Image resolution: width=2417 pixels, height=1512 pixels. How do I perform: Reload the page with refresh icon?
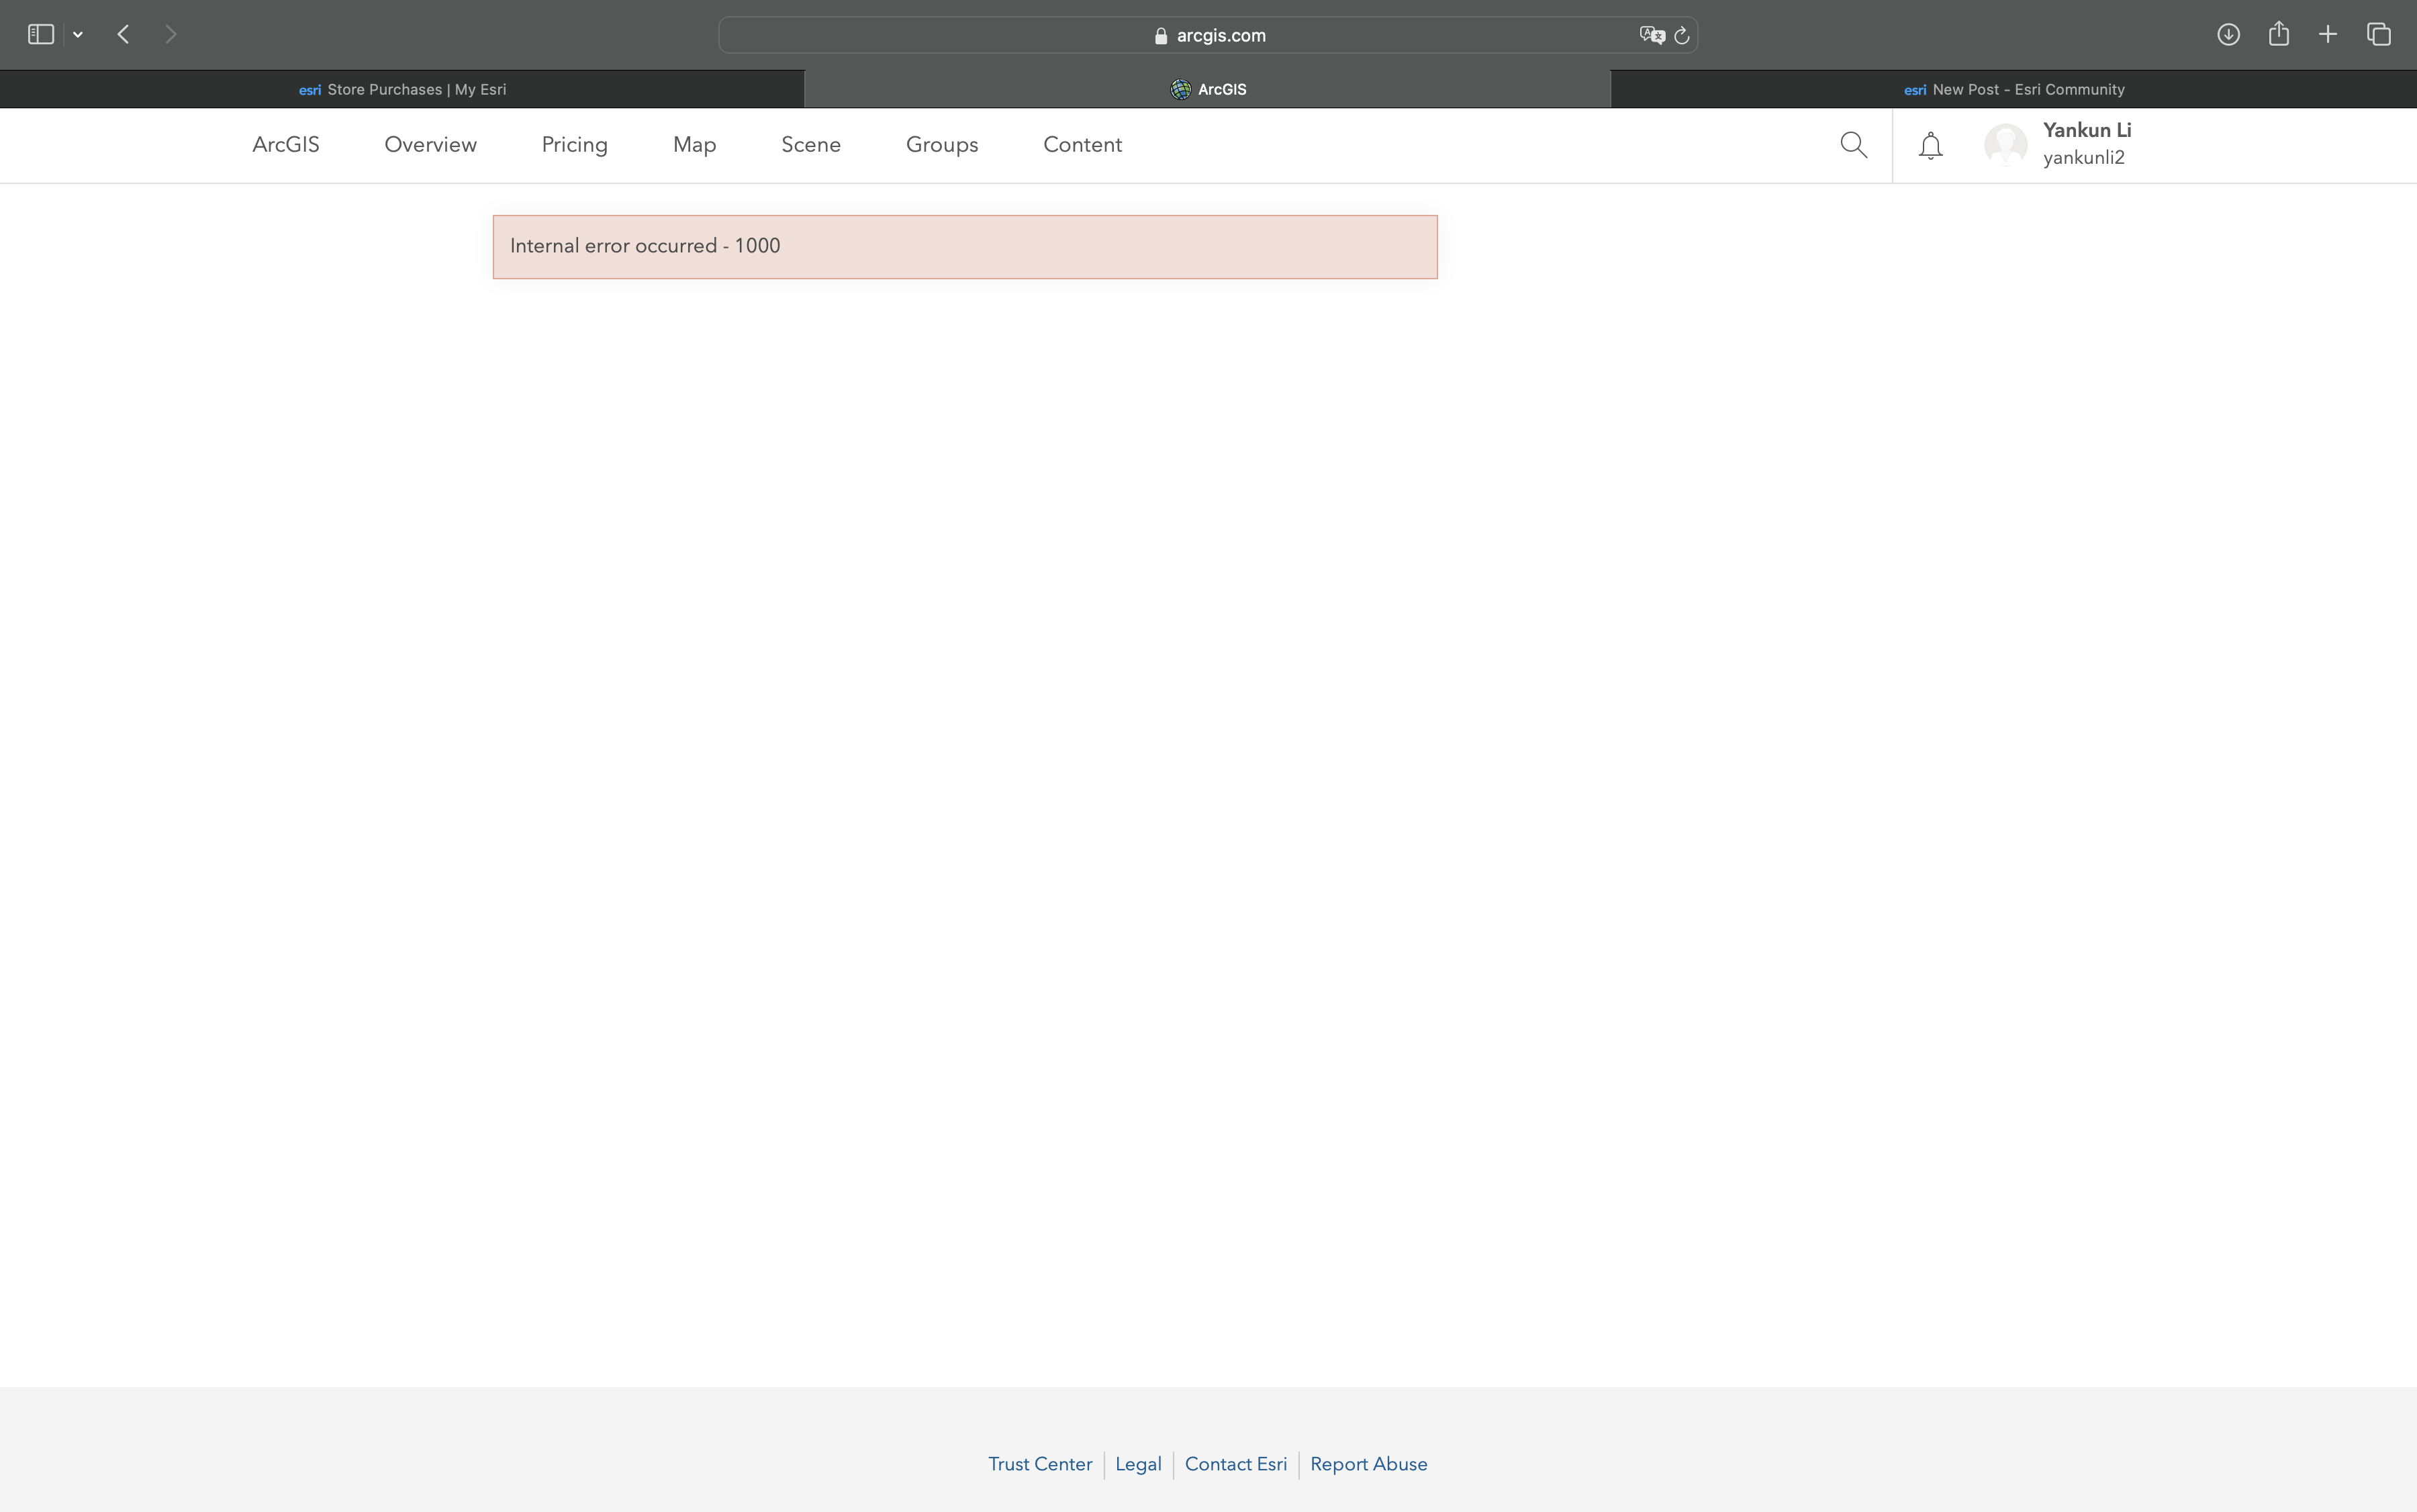pyautogui.click(x=1682, y=35)
